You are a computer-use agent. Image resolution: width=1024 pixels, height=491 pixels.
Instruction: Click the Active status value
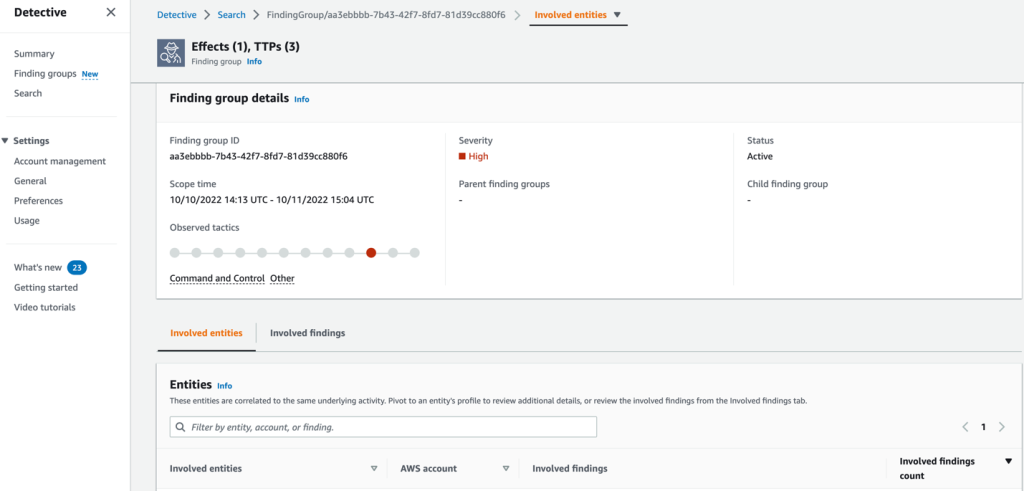point(760,156)
